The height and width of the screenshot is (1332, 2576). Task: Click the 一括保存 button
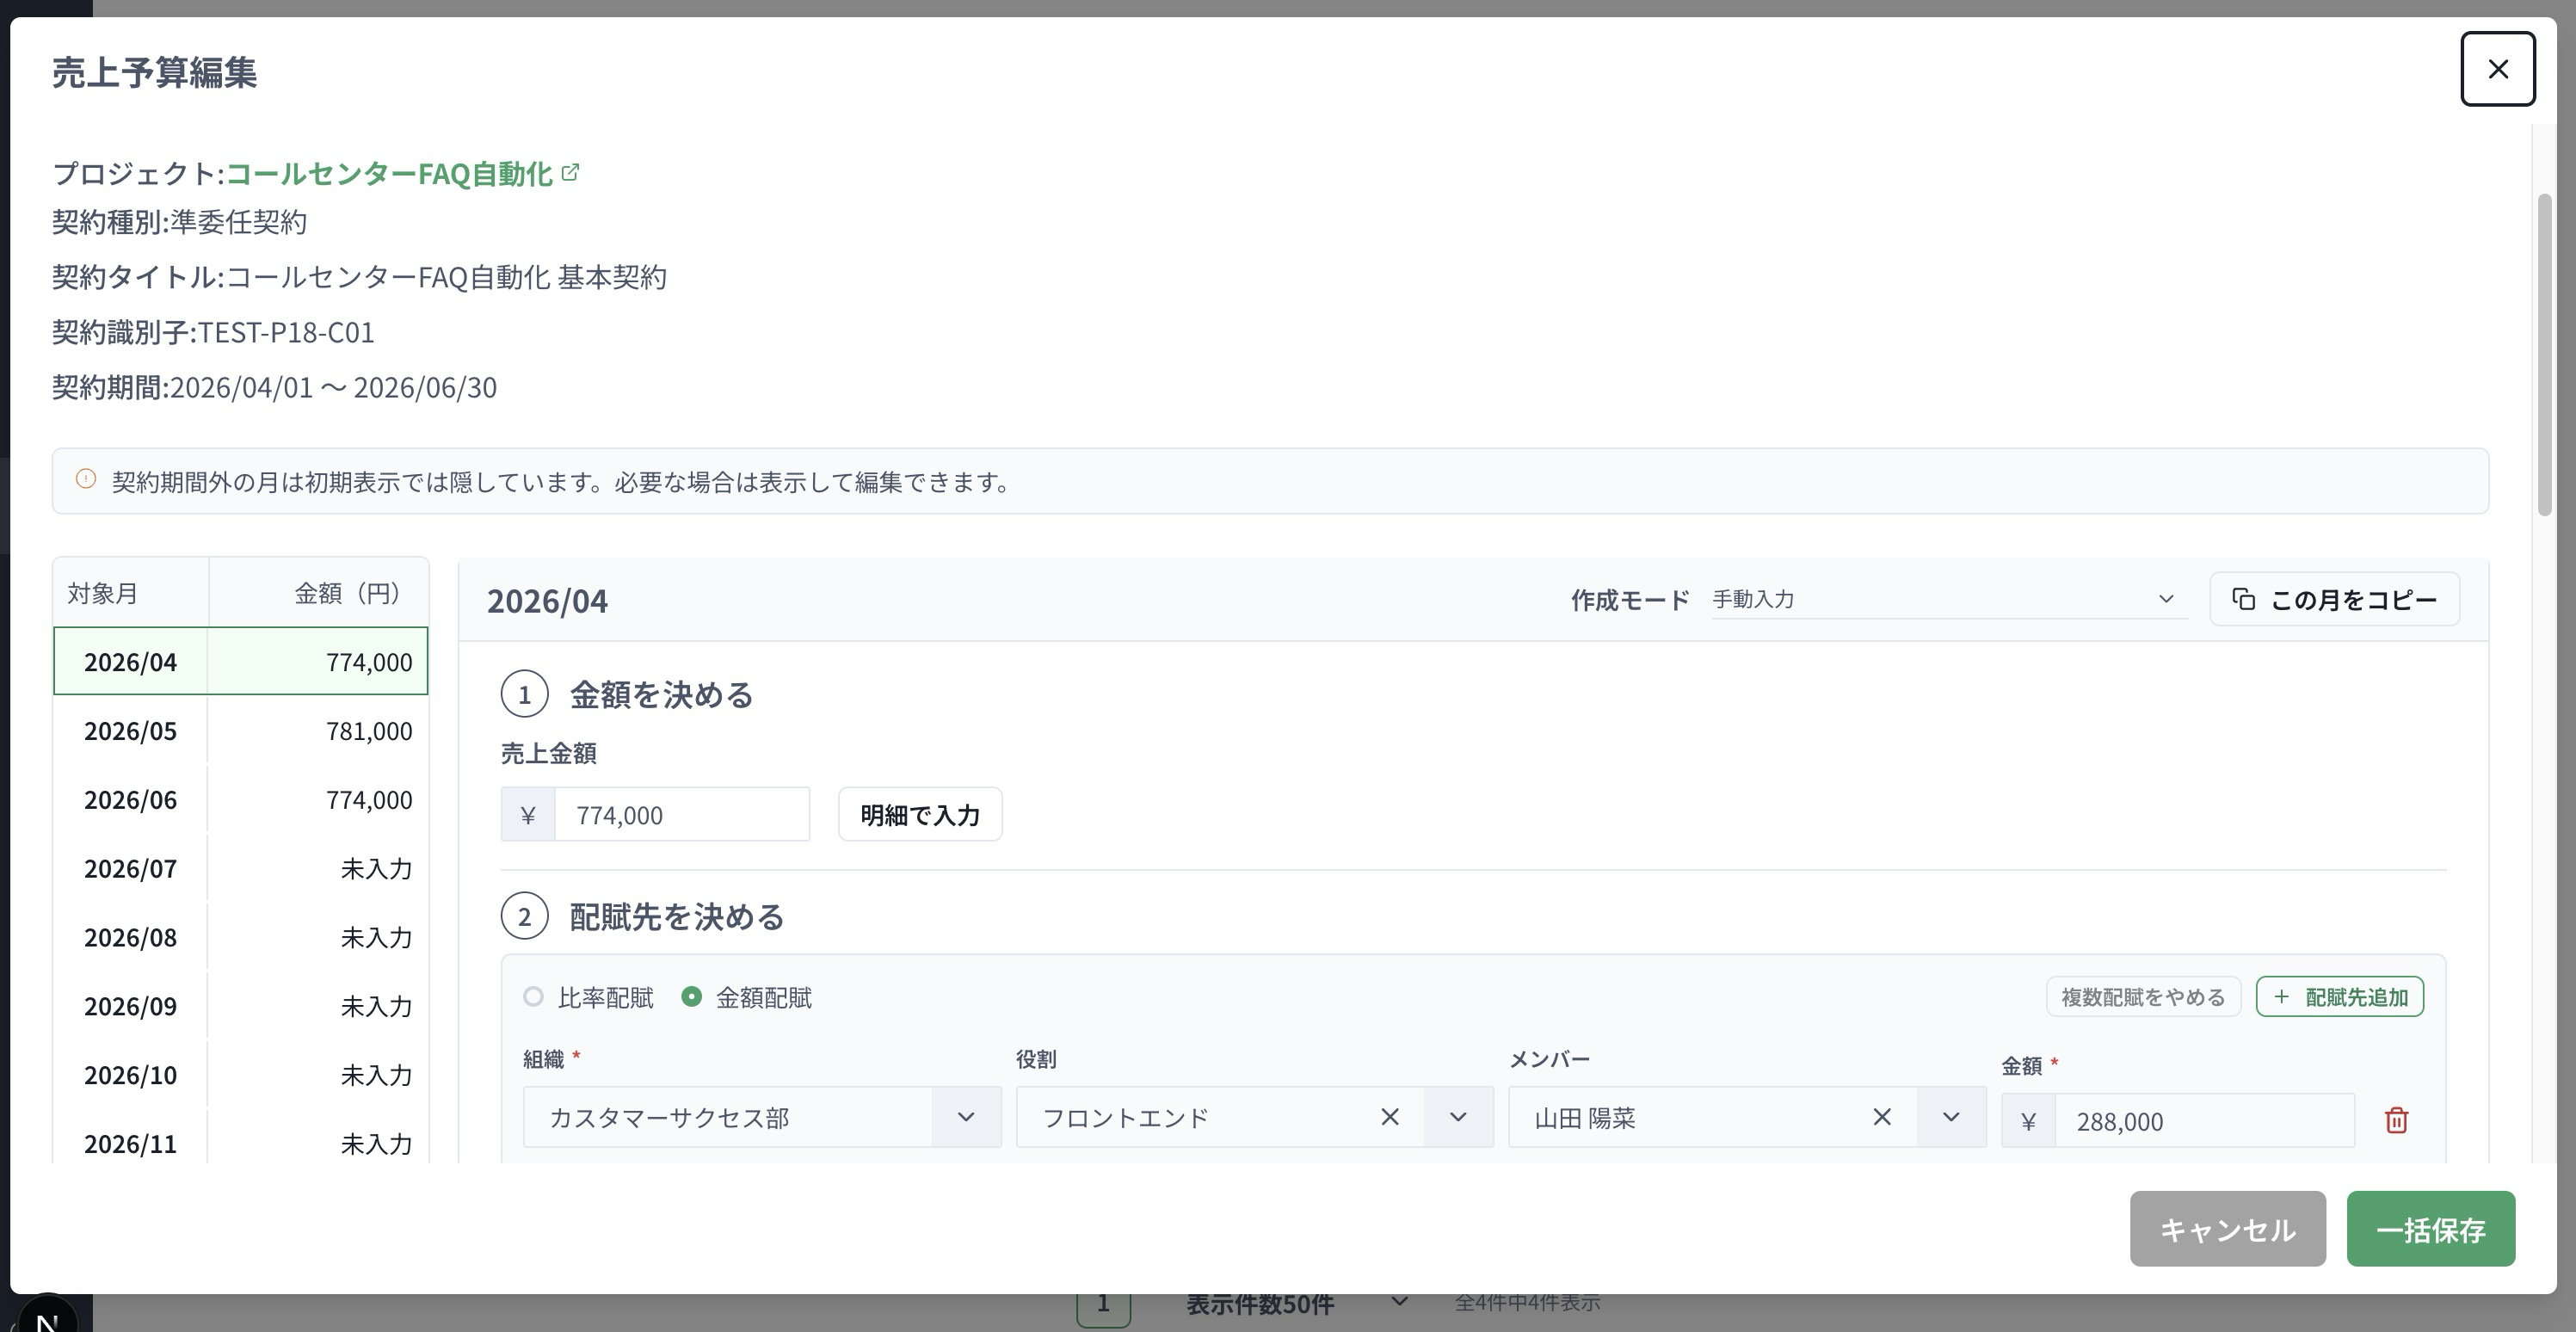2430,1229
